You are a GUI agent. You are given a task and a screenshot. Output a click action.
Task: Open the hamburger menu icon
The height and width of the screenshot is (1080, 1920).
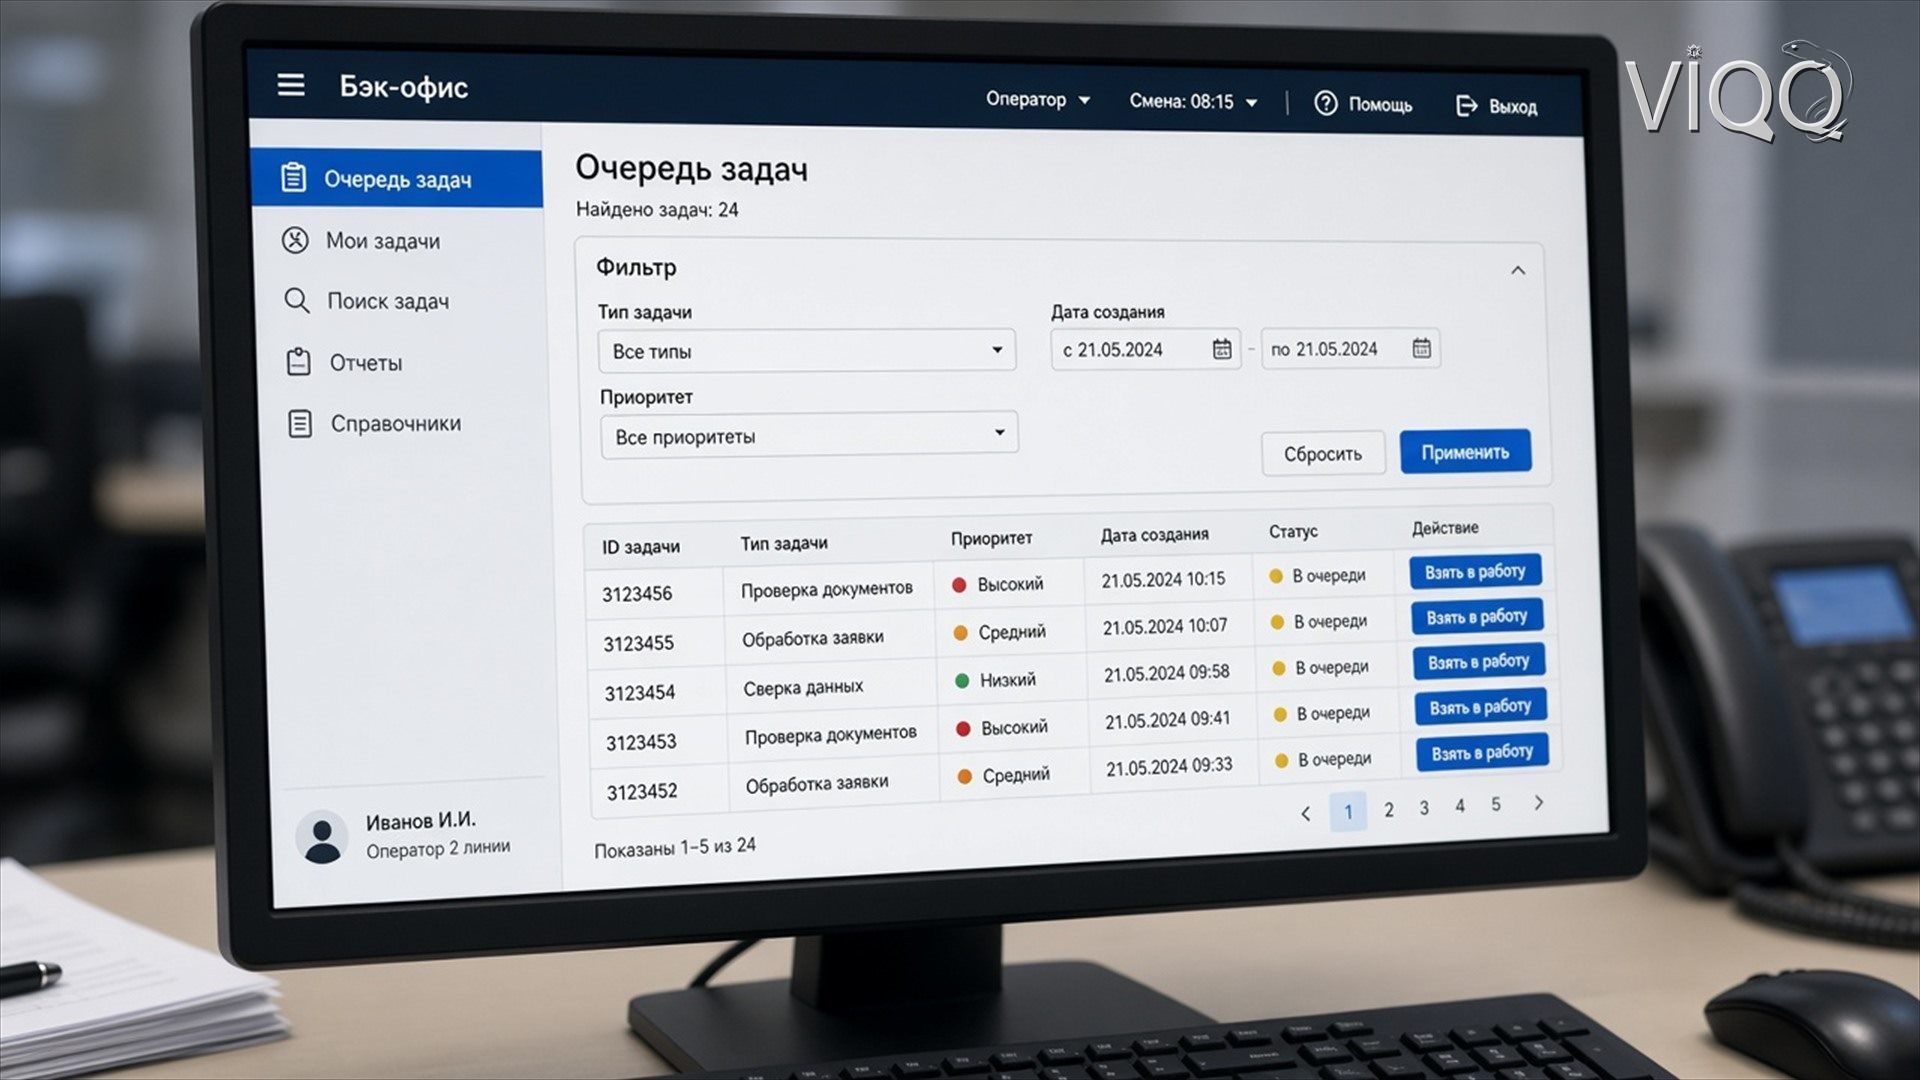[291, 85]
